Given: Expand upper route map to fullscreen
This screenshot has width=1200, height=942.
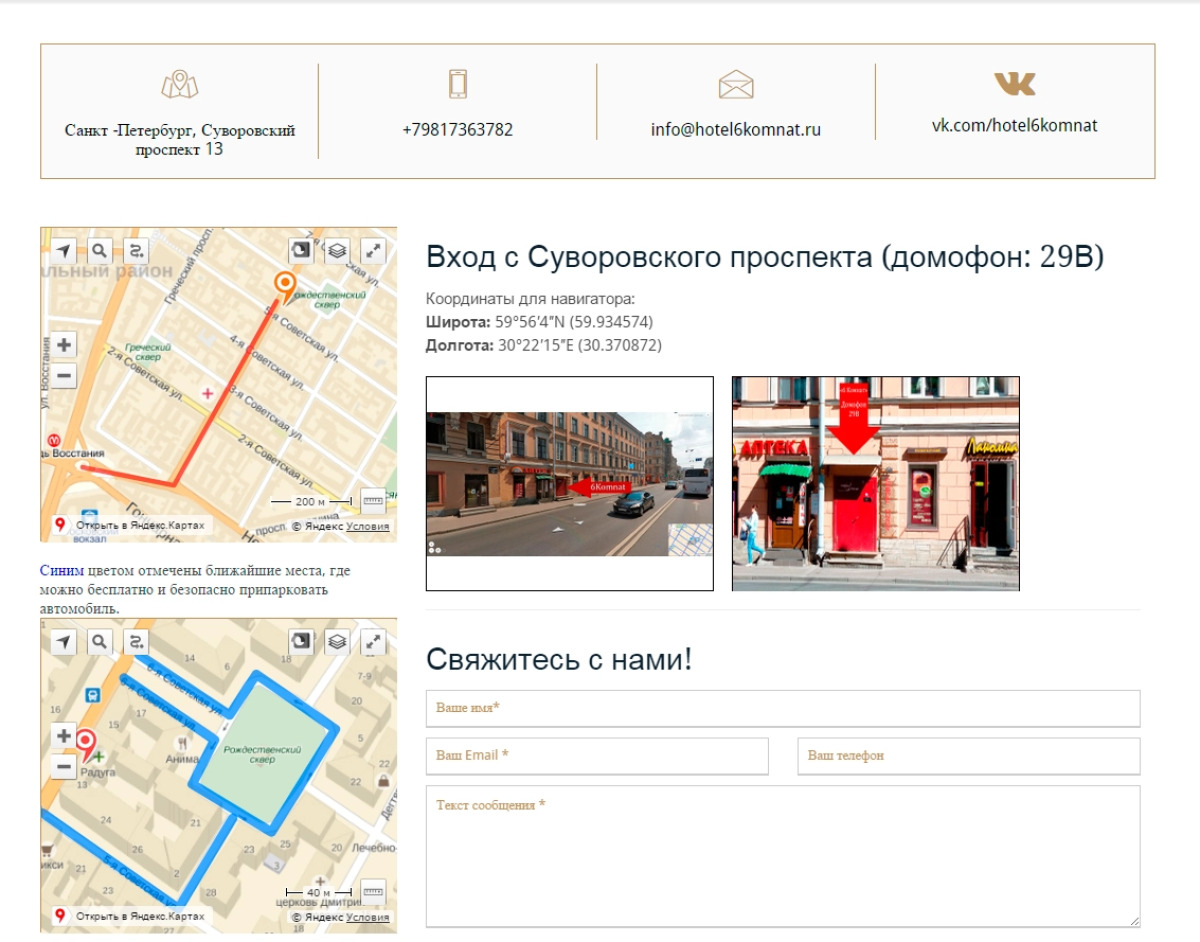Looking at the screenshot, I should click(373, 250).
